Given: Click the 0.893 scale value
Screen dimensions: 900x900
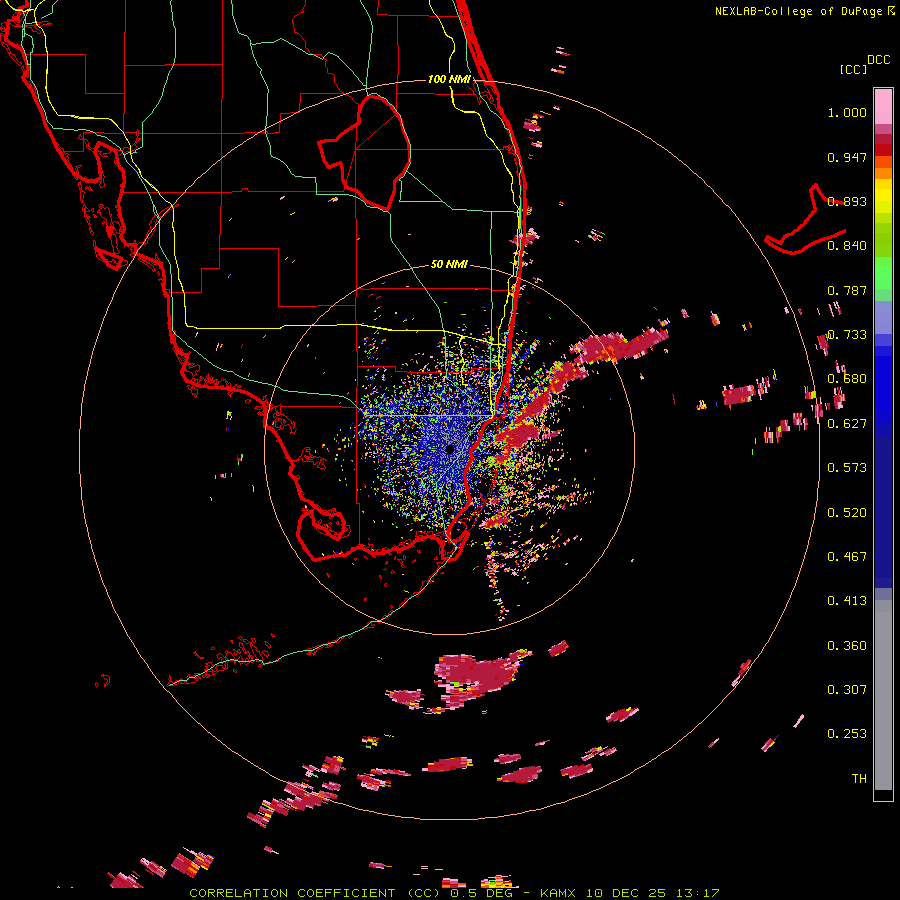Looking at the screenshot, I should pyautogui.click(x=847, y=201).
